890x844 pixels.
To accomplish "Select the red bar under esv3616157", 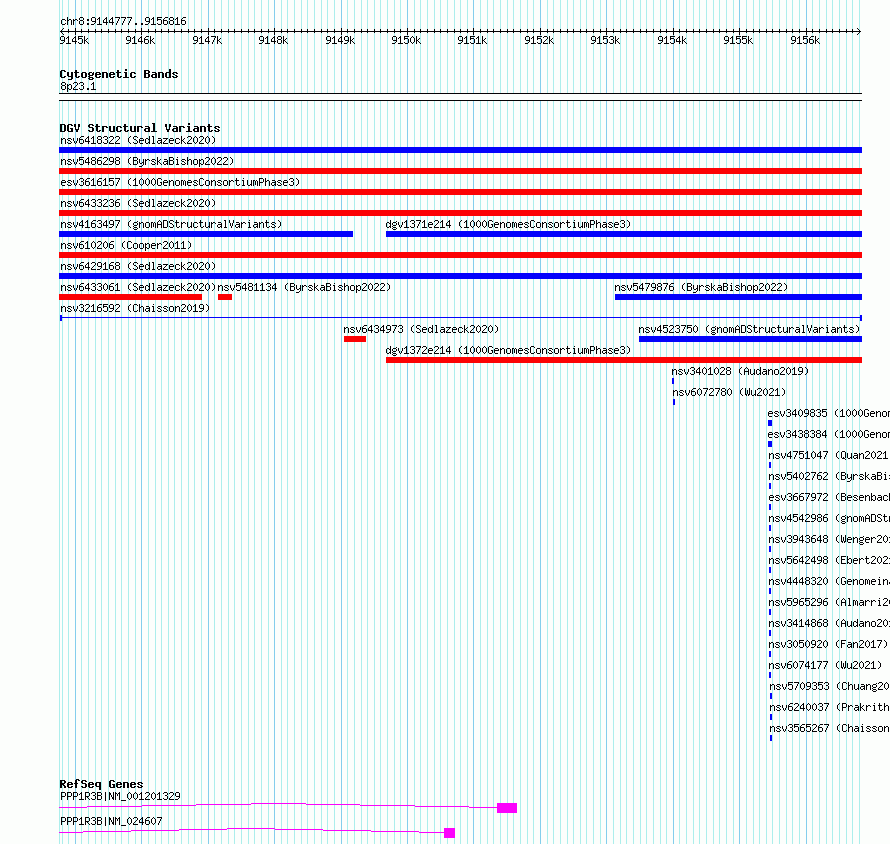I will tap(460, 192).
